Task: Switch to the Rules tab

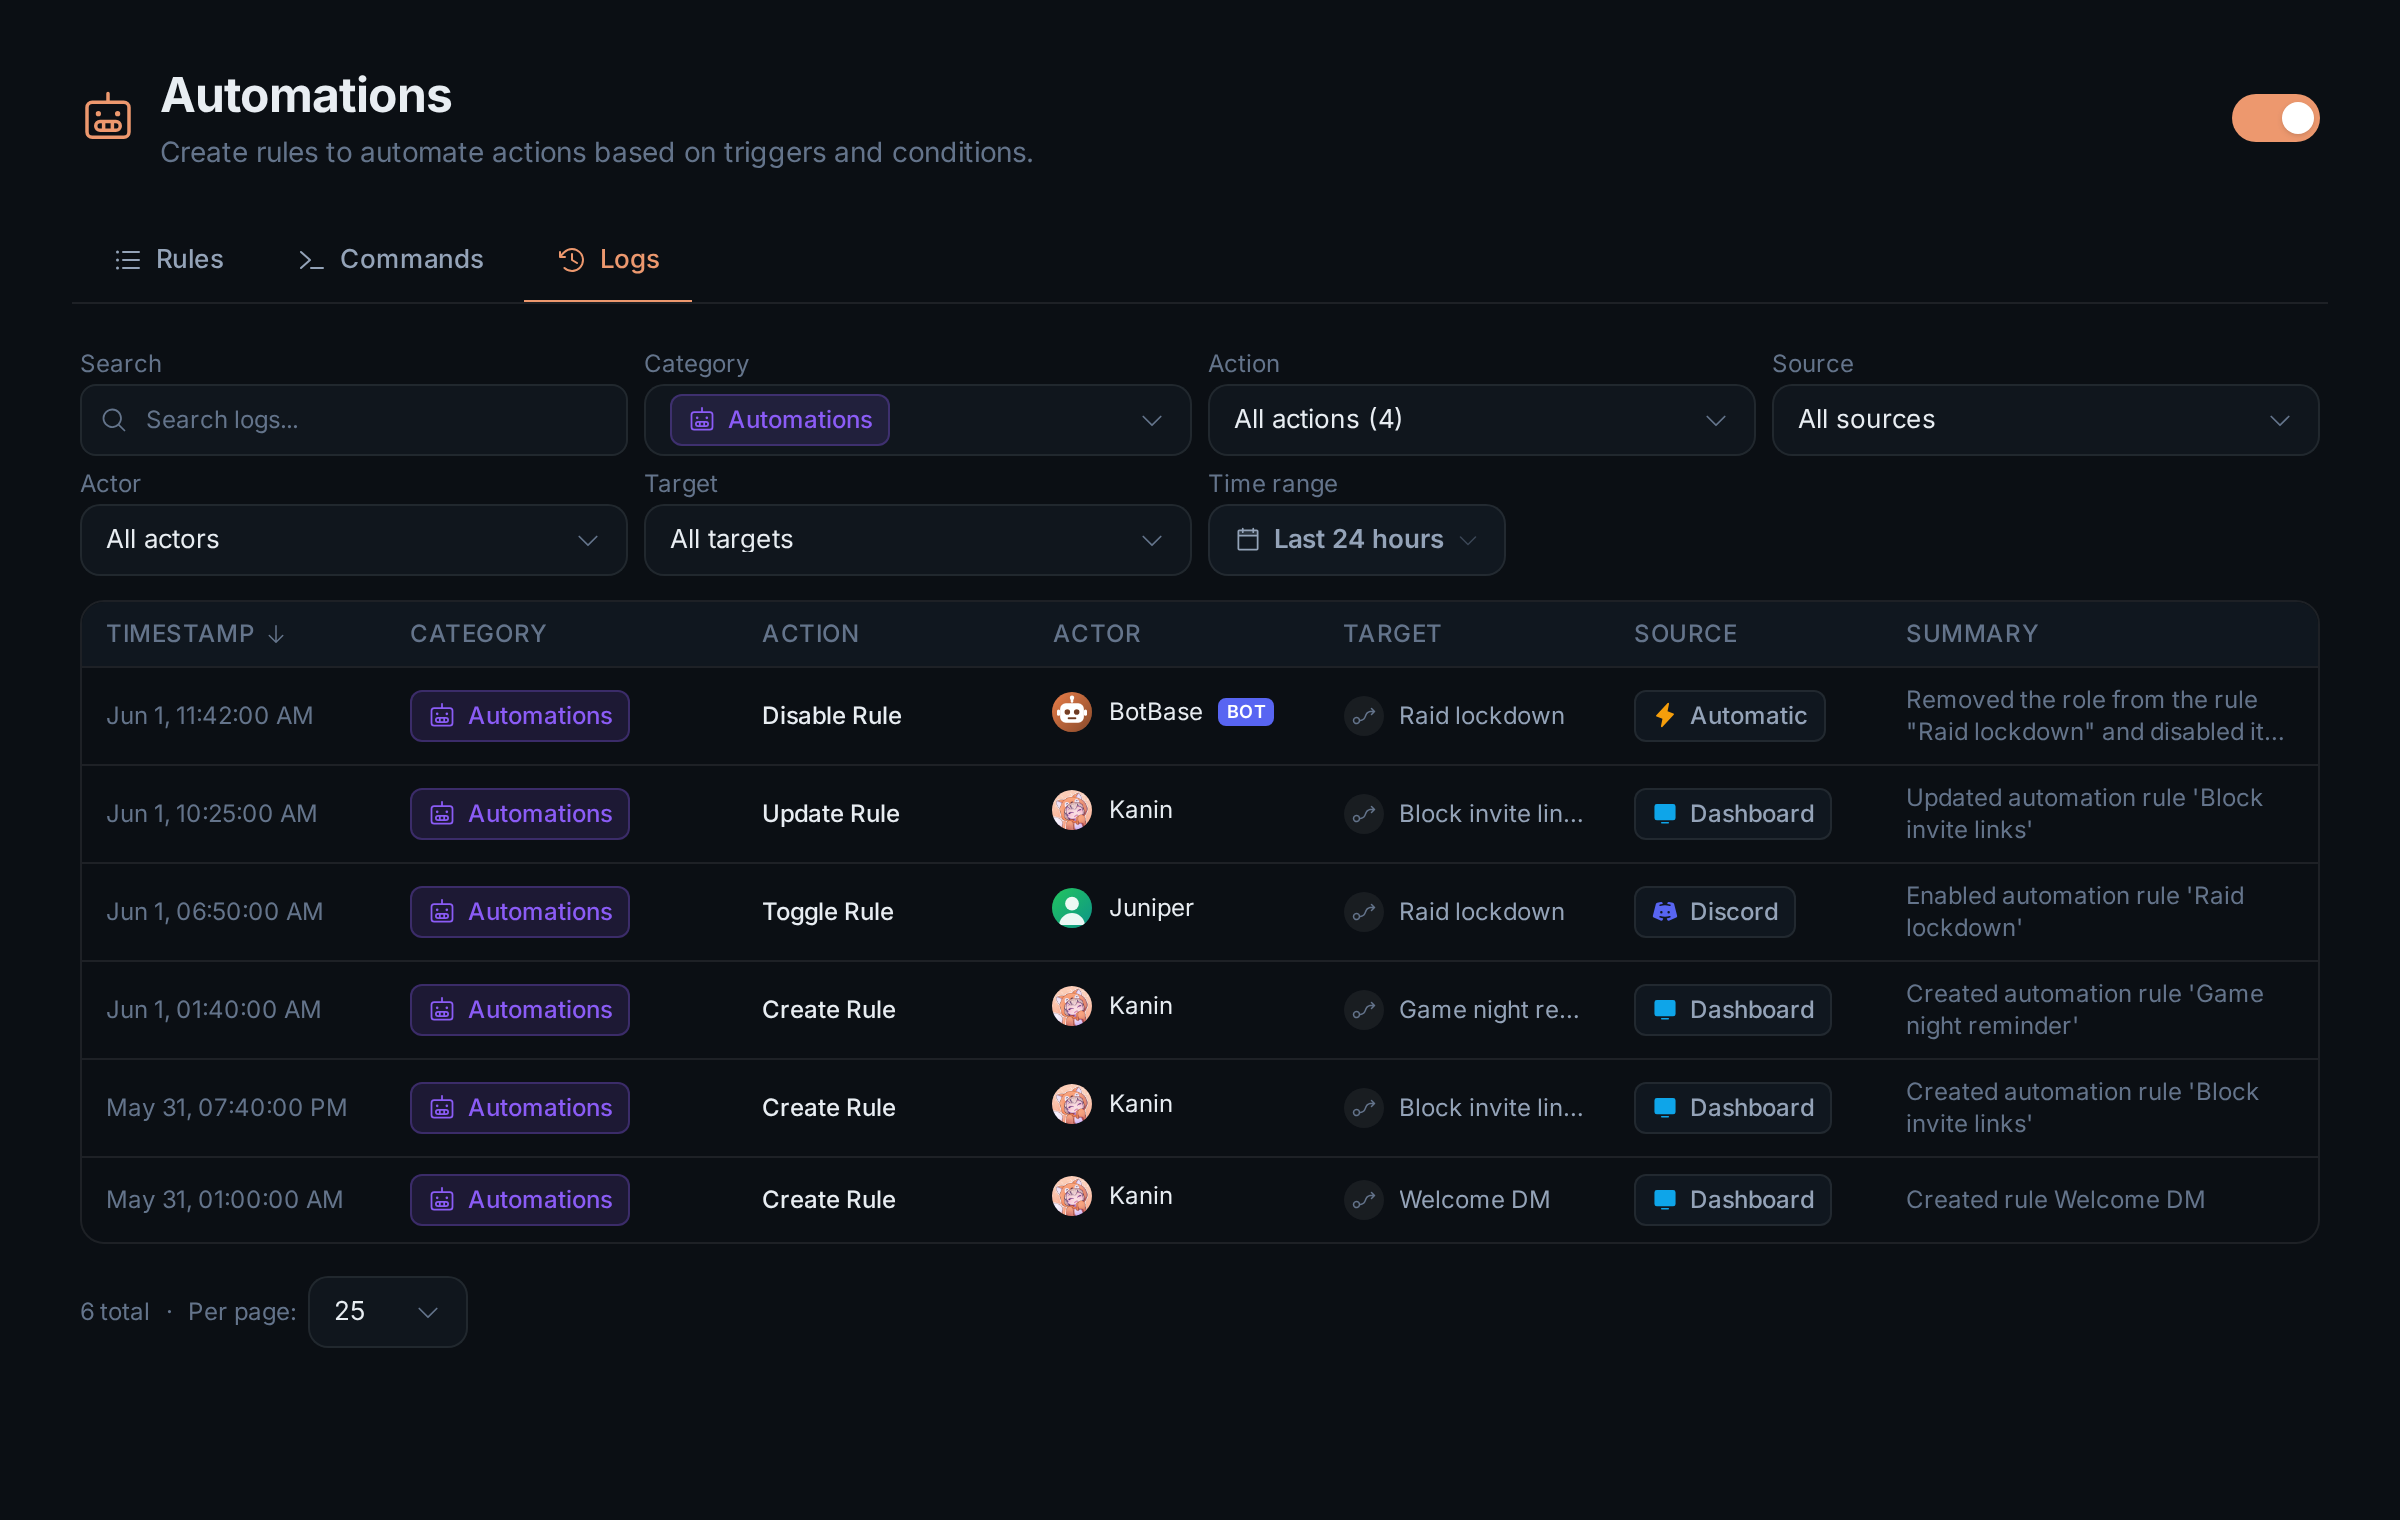Action: (x=169, y=260)
